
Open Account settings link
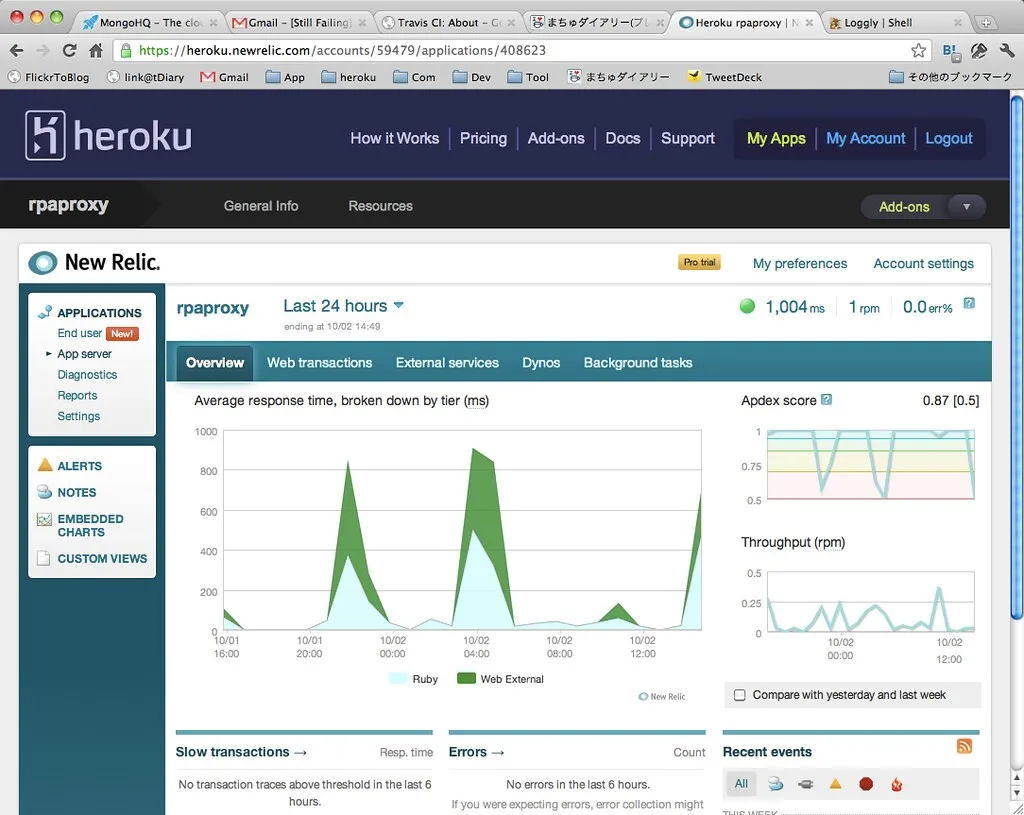pos(923,263)
